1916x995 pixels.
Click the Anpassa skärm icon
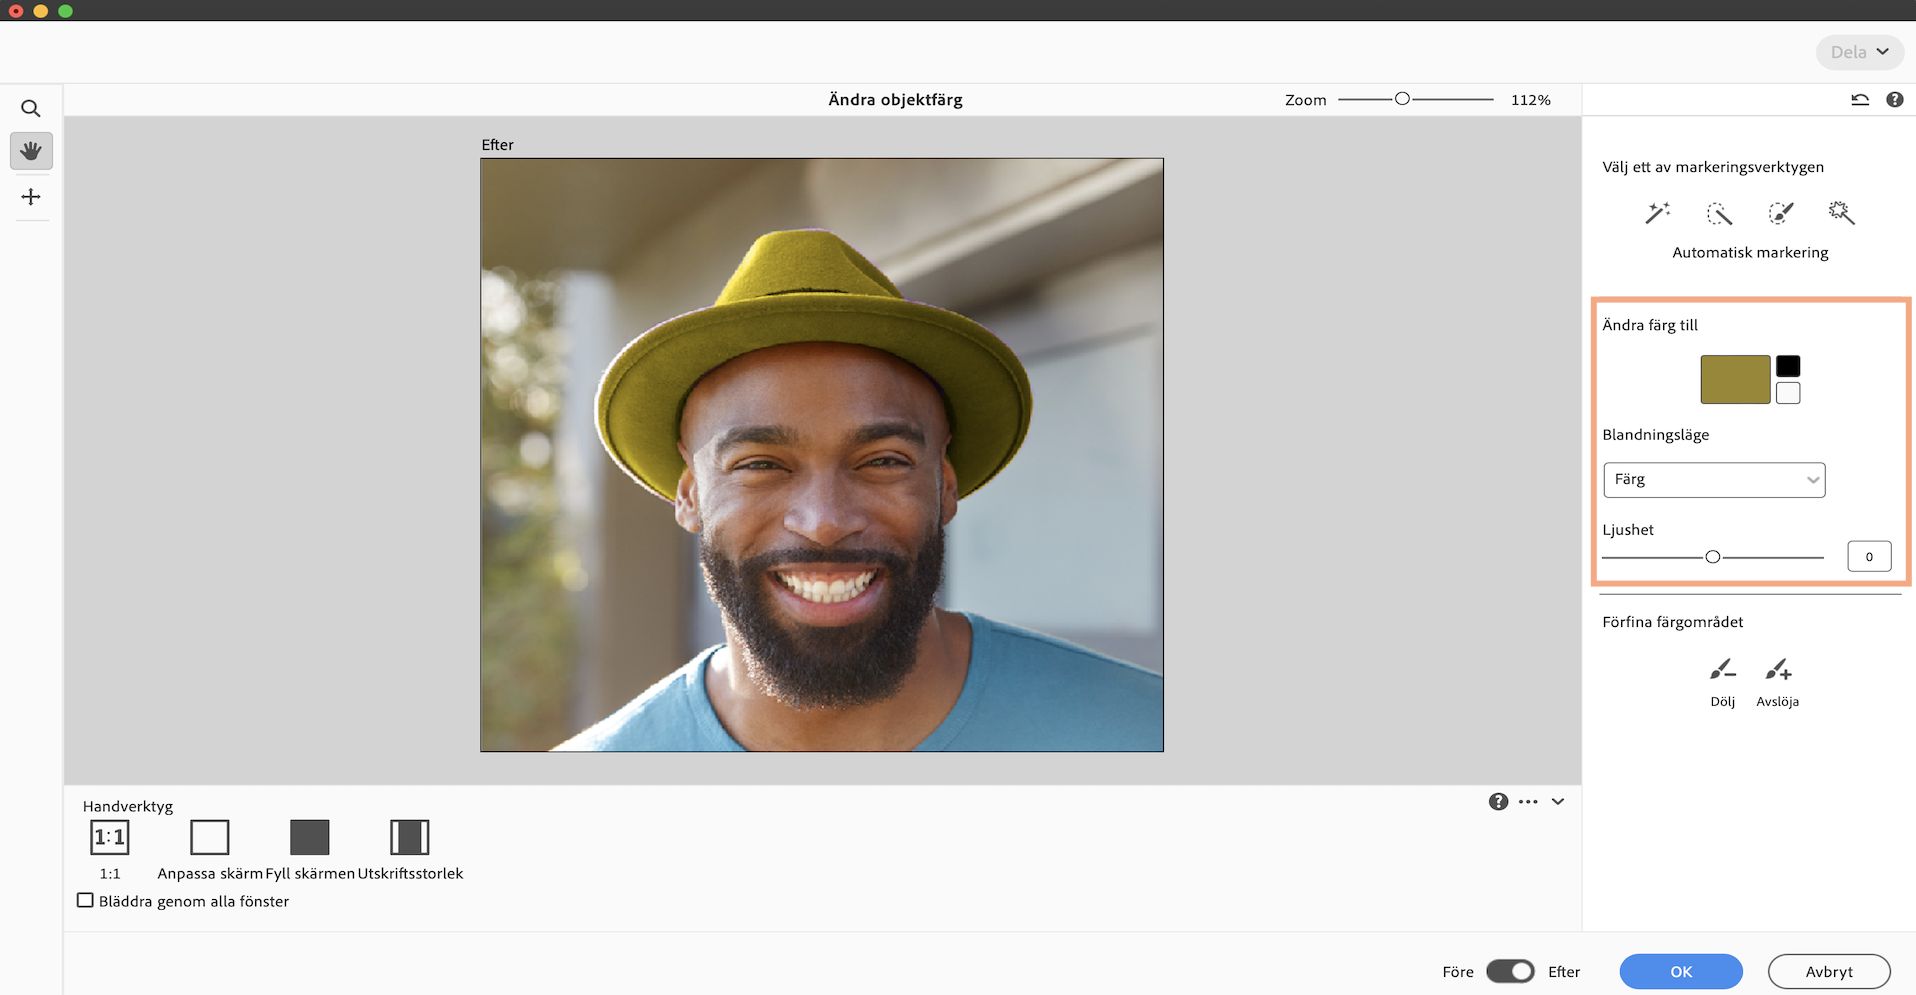210,837
